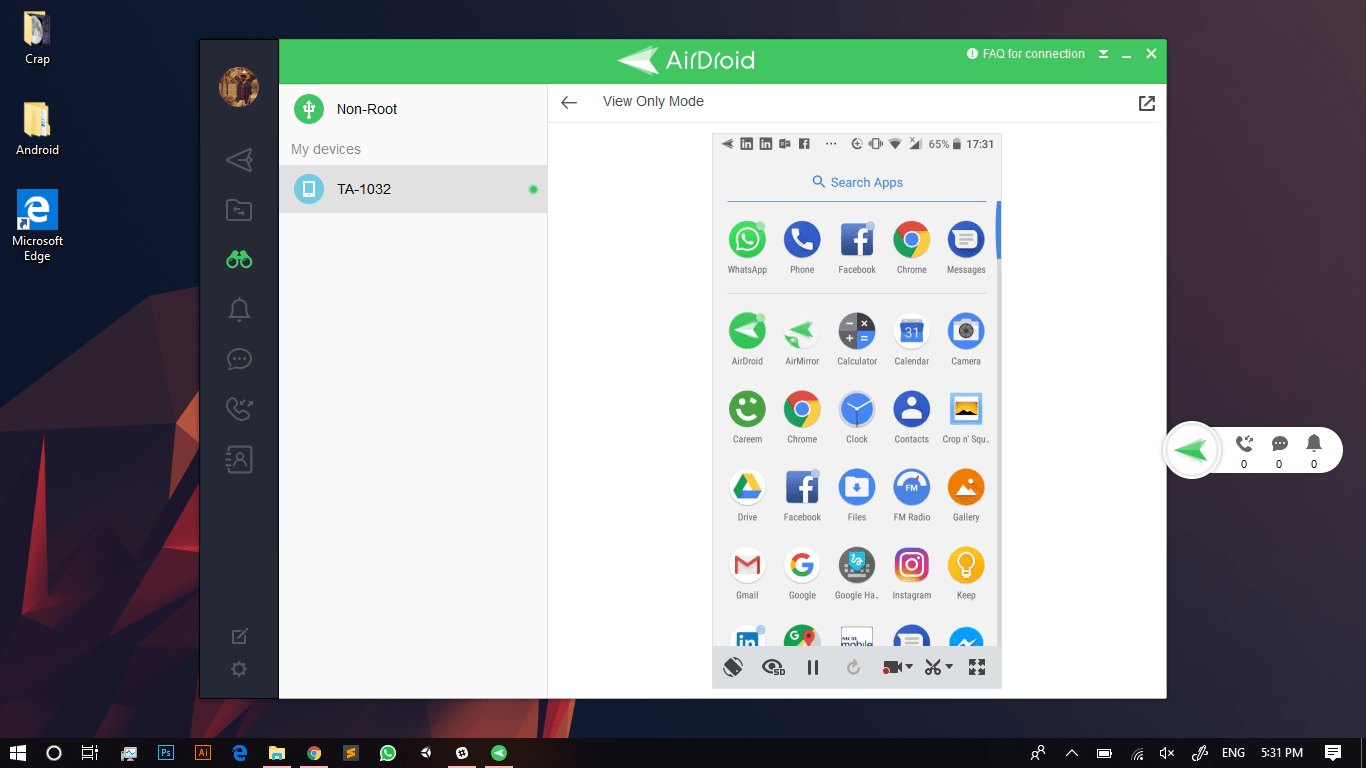Click the feedback edit icon in the sidebar
Screen dimensions: 1366x768
[239, 637]
